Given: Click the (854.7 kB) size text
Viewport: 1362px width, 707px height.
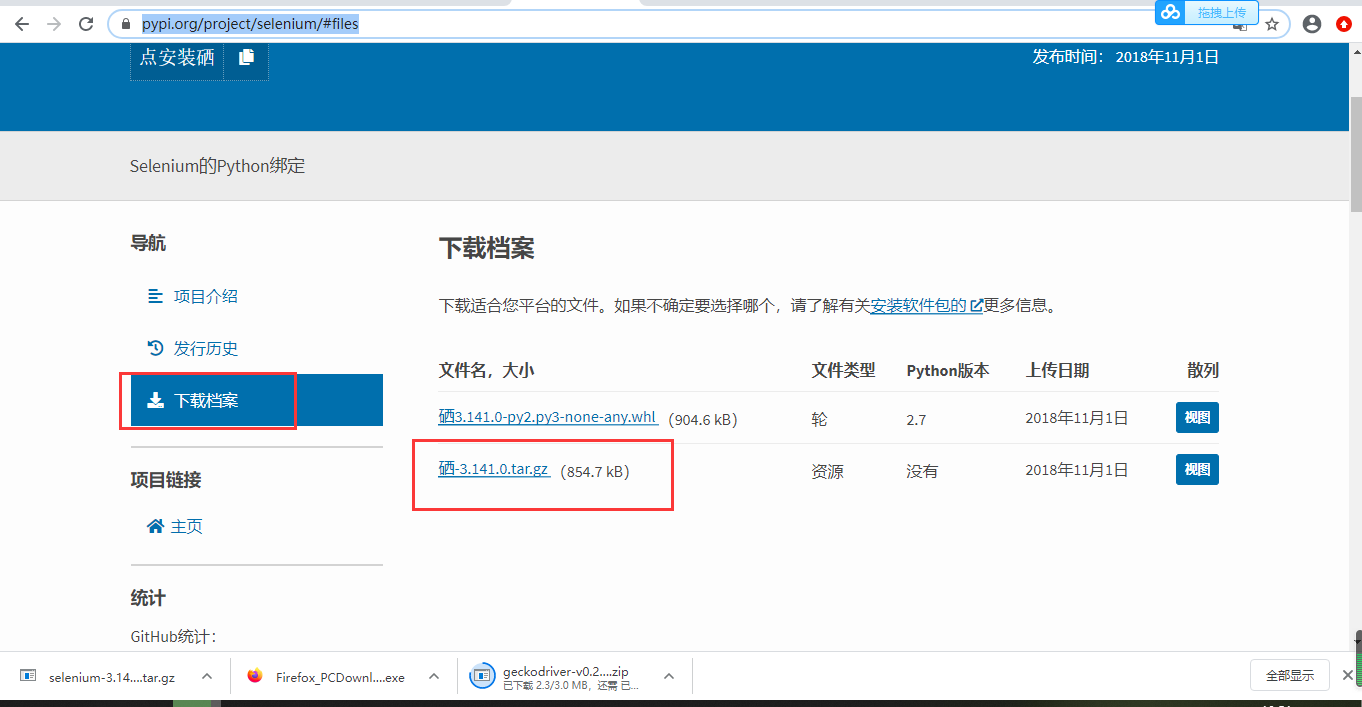Looking at the screenshot, I should pos(595,471).
